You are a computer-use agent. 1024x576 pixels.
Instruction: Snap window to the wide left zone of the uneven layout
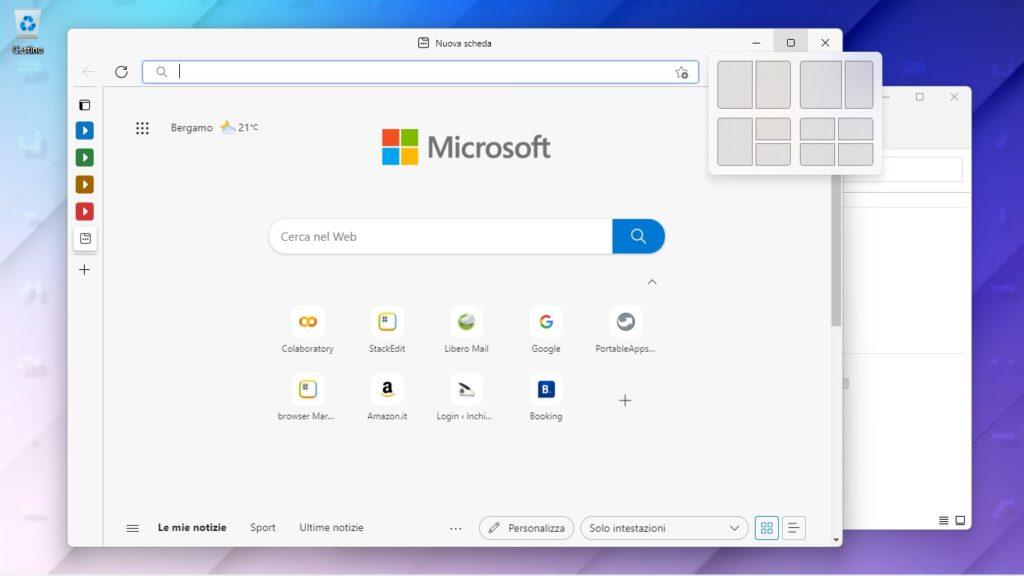[821, 85]
